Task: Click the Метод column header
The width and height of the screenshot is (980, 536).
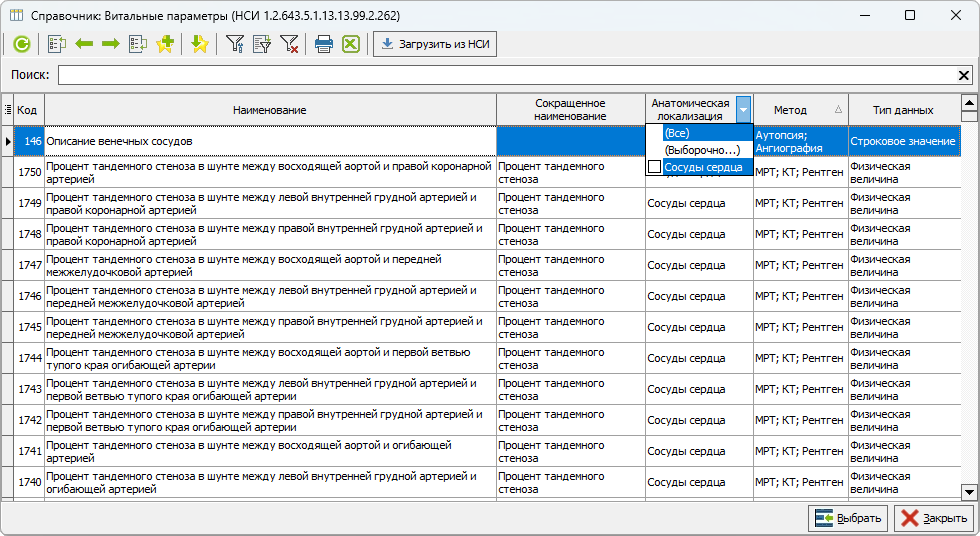Action: (x=801, y=110)
